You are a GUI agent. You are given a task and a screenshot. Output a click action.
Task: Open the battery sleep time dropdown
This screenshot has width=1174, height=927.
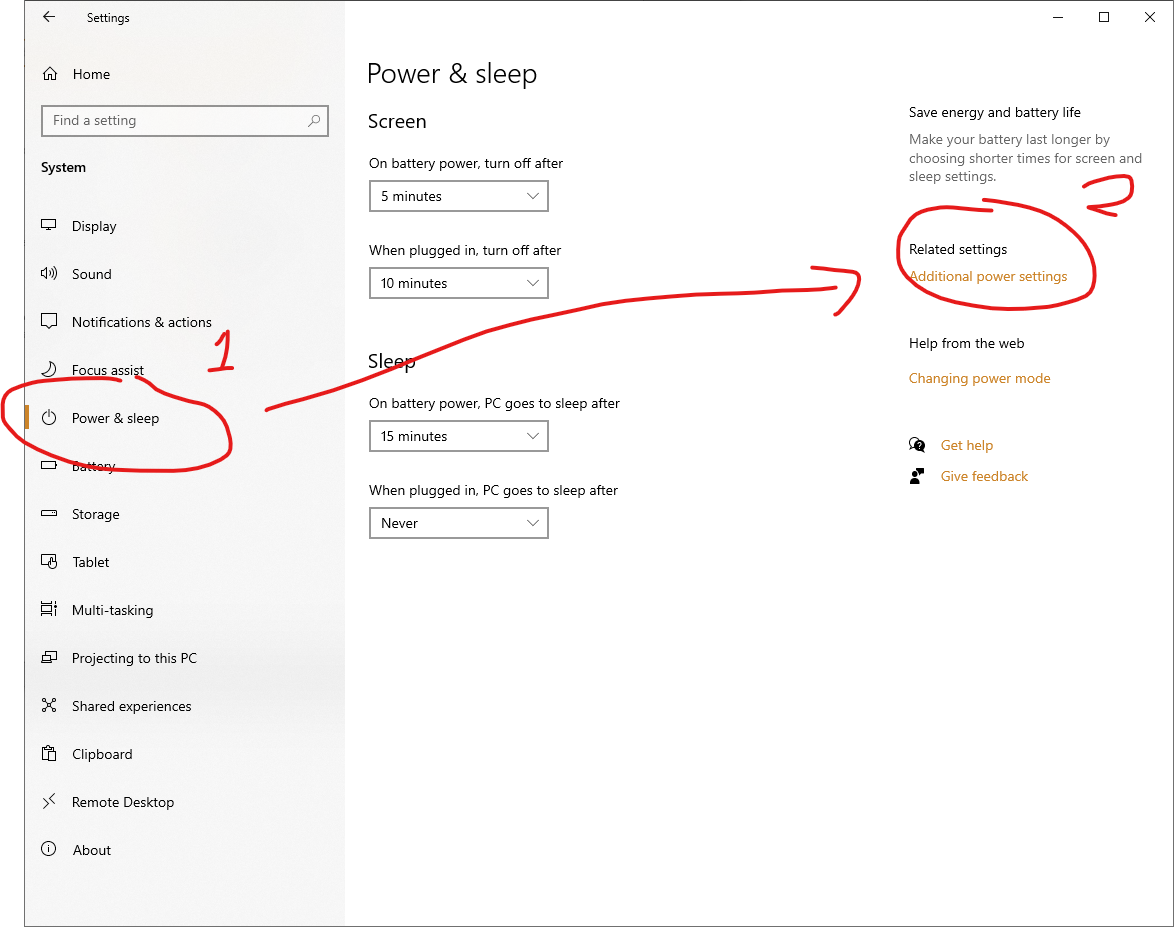pos(458,436)
